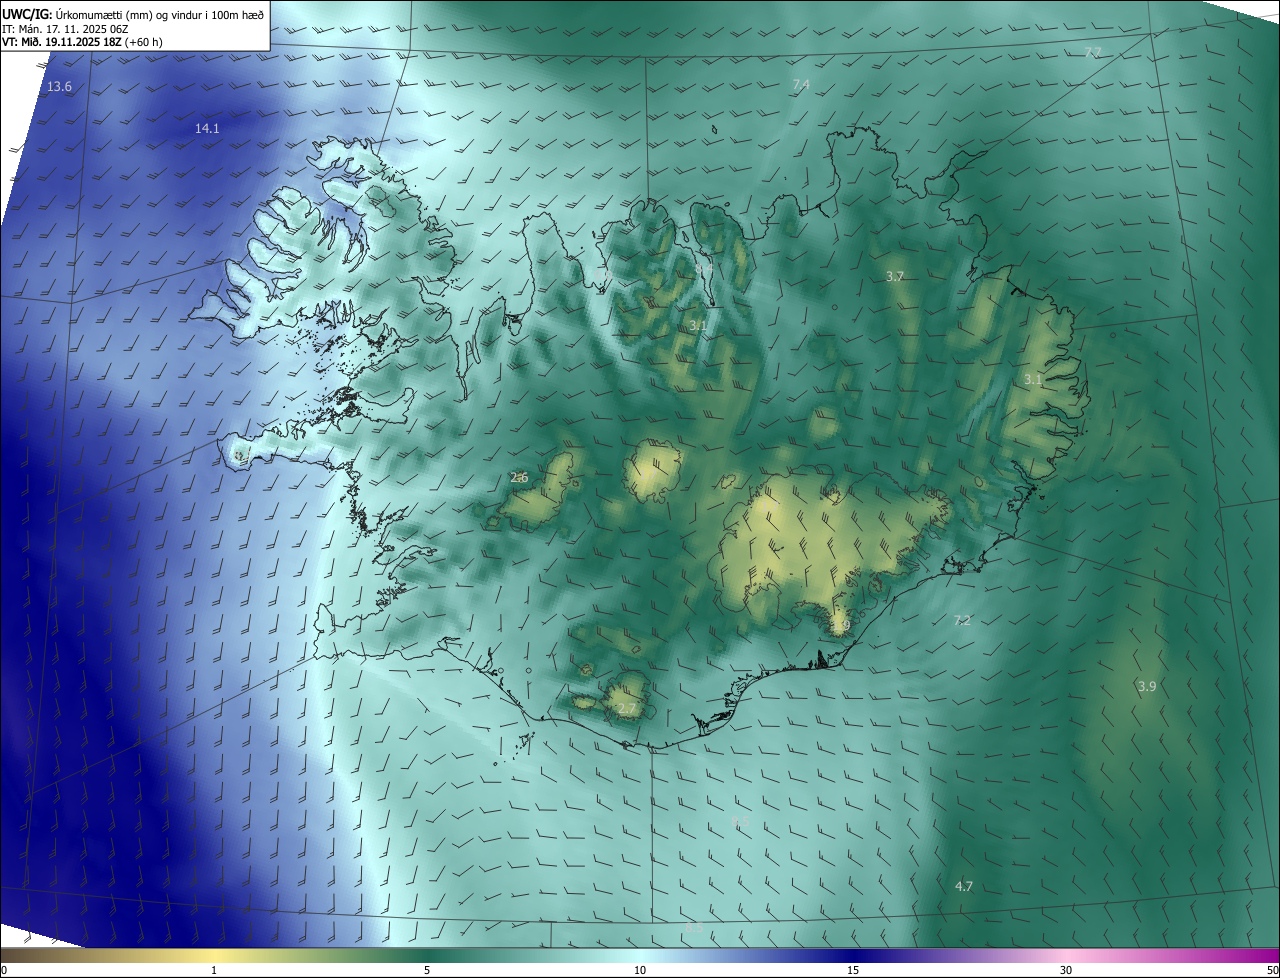The image size is (1280, 978).
Task: Click the '0' tick on the colour scale
Action: pos(4,971)
